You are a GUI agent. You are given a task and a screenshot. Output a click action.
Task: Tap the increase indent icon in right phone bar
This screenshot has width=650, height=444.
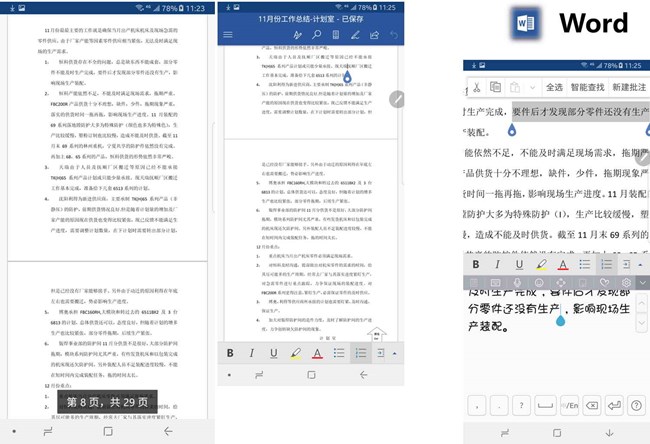point(626,264)
